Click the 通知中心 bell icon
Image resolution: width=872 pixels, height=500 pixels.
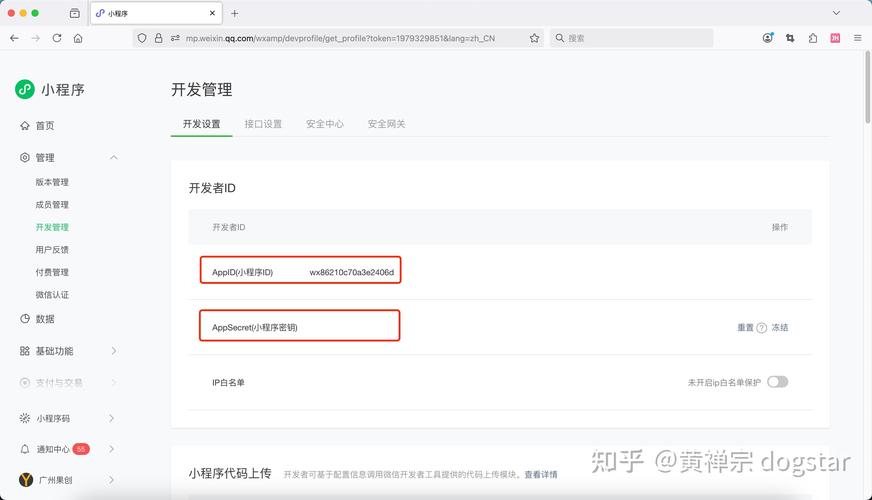point(24,449)
